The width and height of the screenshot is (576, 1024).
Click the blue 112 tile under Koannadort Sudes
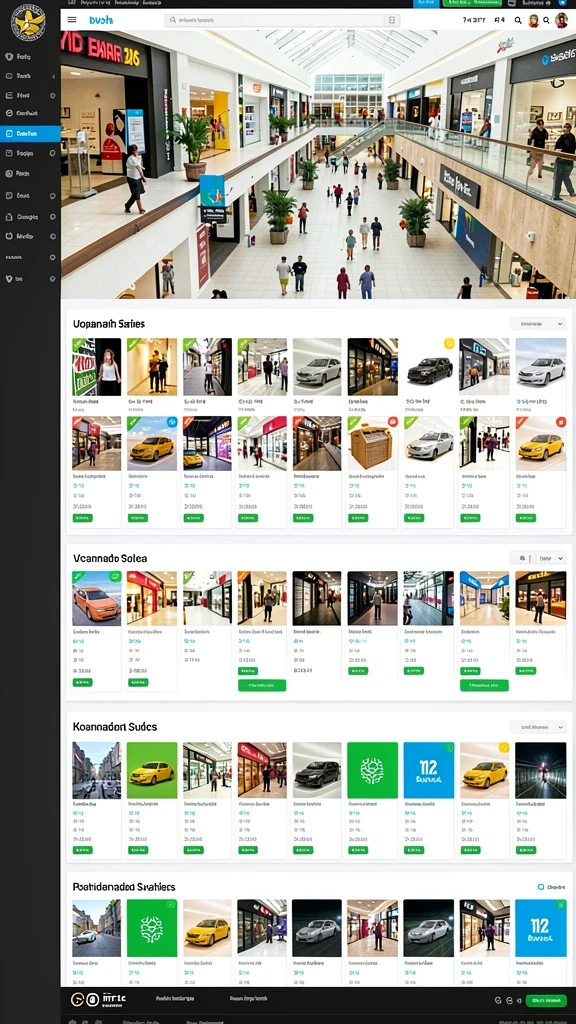click(428, 770)
